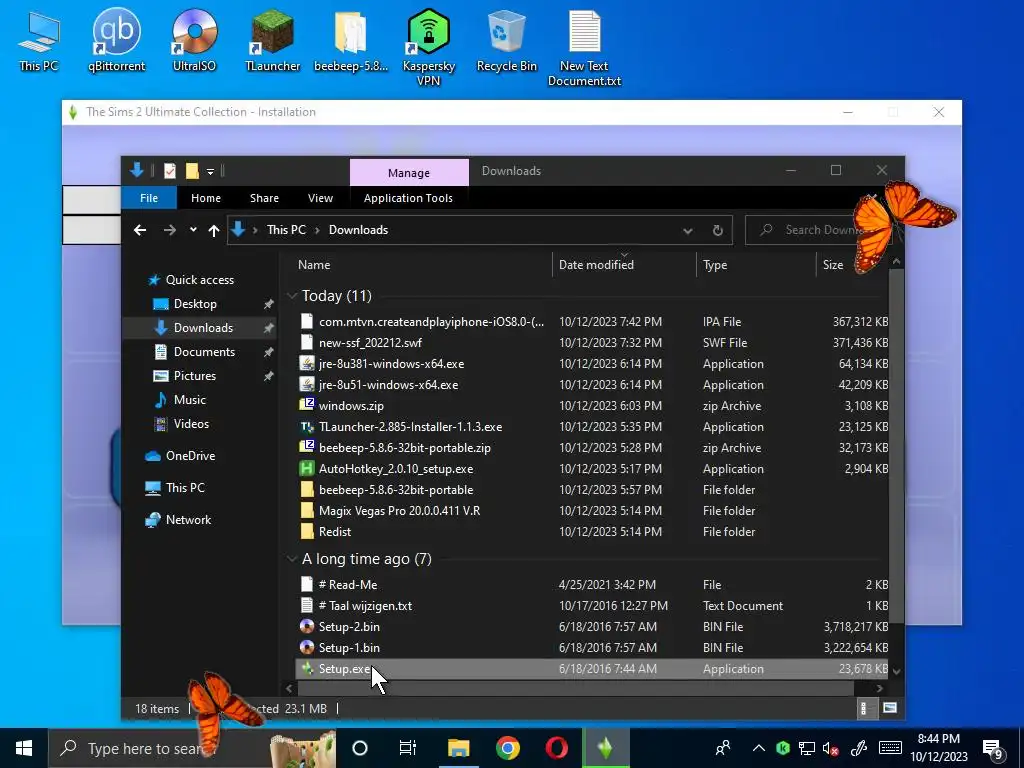Click the horizontal scrollbar of file list
This screenshot has height=768, width=1024.
tap(575, 688)
